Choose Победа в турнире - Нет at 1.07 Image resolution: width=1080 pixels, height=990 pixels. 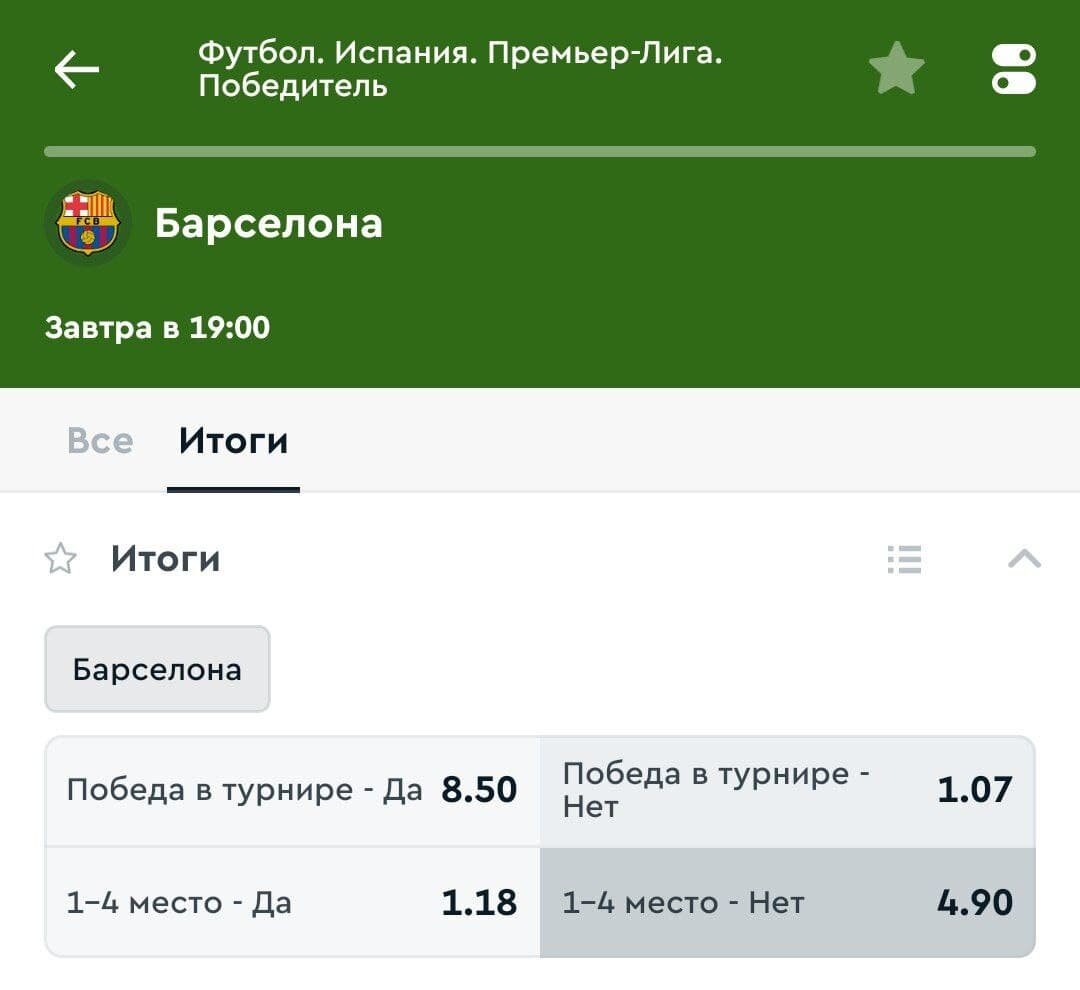point(787,790)
